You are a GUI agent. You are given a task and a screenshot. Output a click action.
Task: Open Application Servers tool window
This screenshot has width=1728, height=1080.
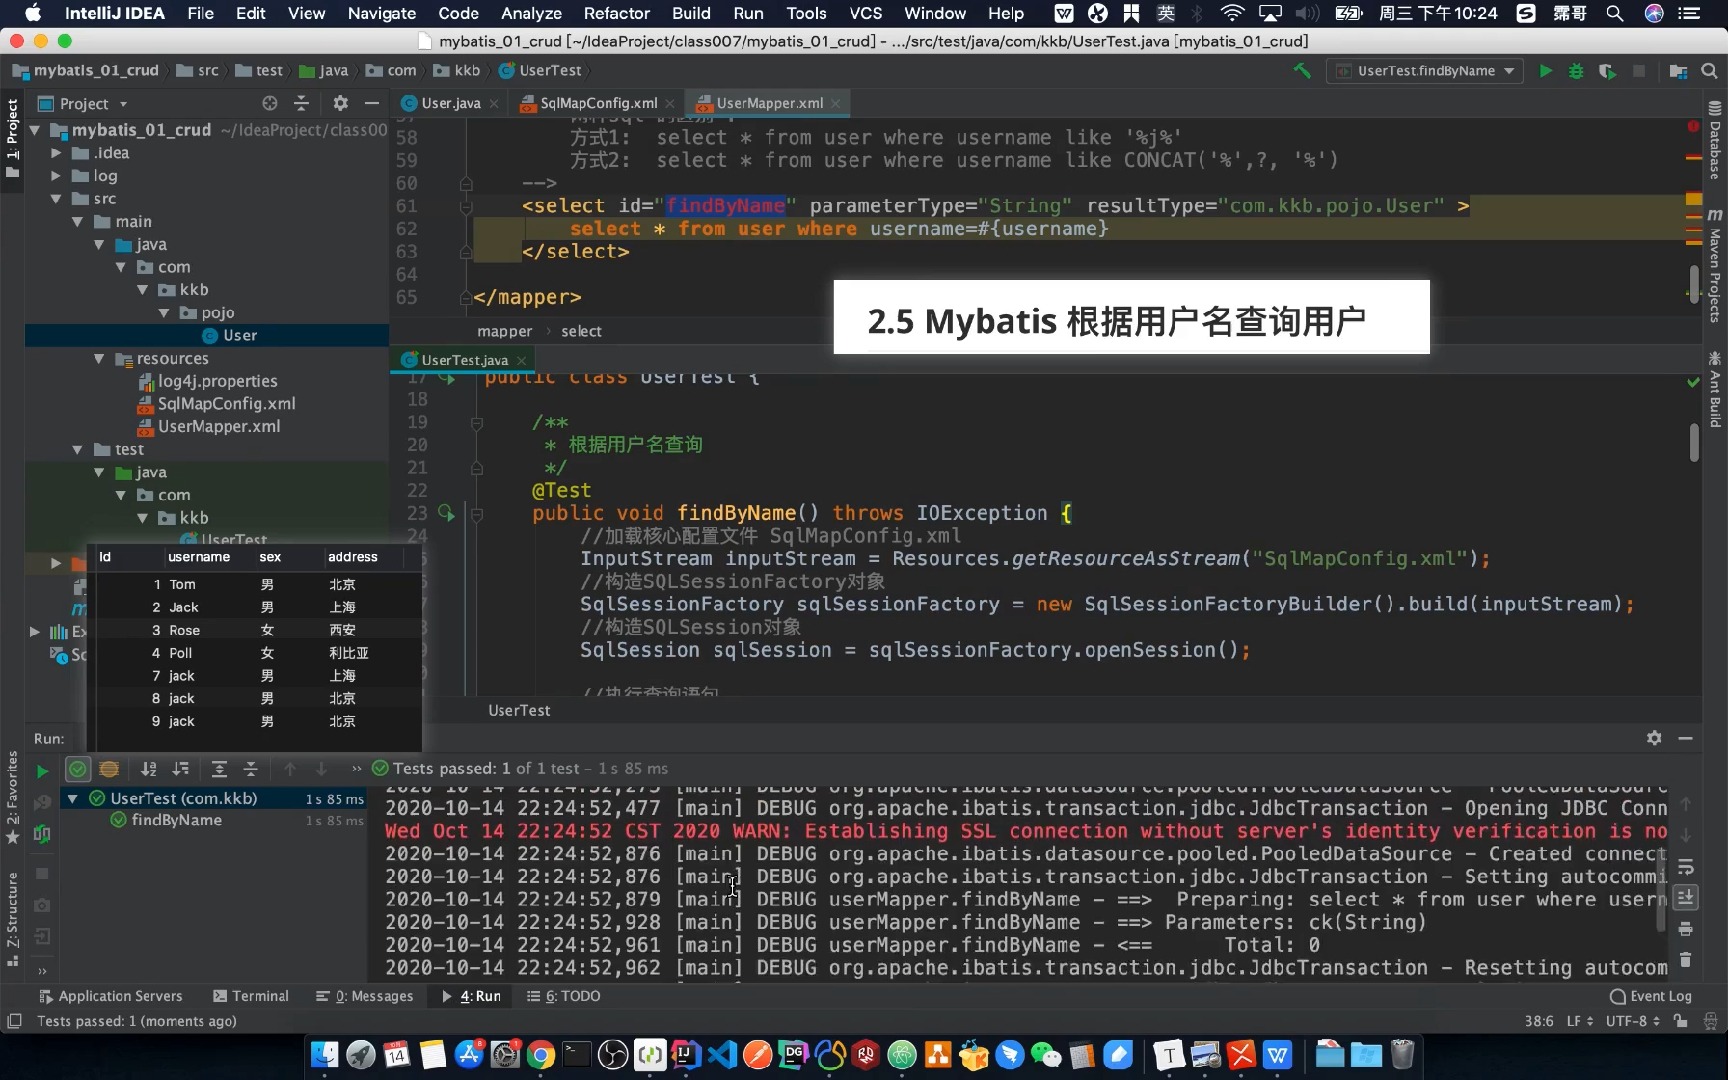click(x=110, y=996)
